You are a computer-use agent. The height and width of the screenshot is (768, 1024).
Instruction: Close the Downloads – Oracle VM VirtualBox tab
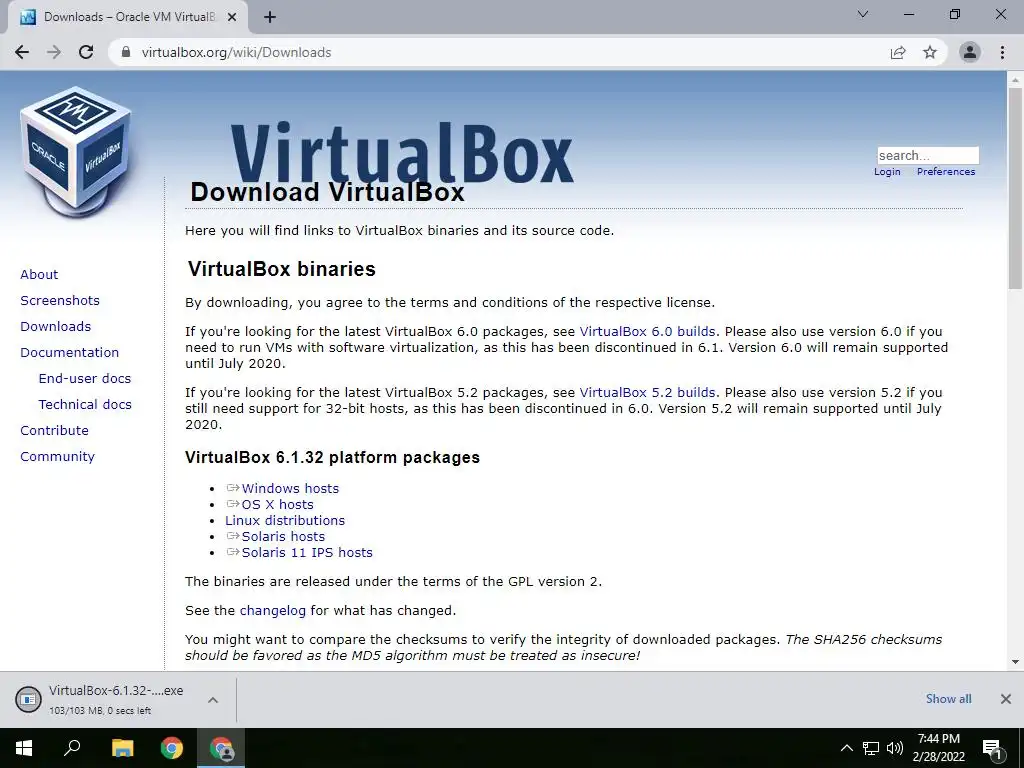(x=232, y=17)
